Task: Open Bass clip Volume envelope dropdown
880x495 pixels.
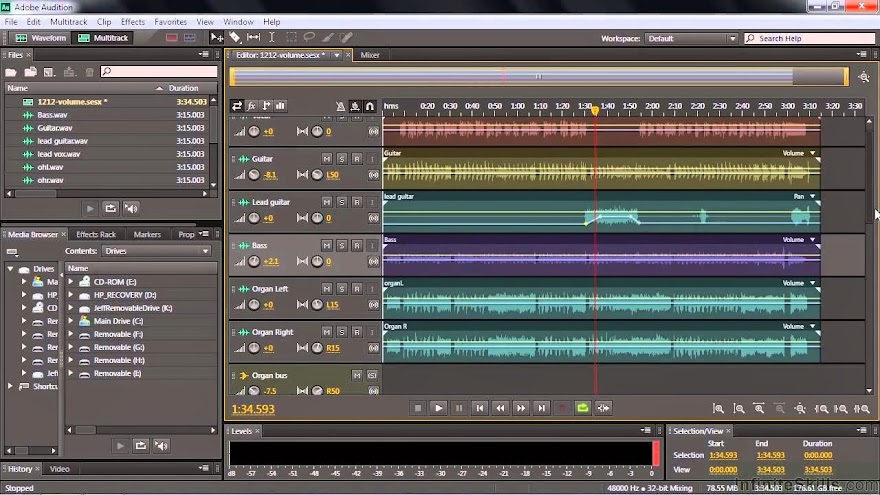Action: click(812, 239)
